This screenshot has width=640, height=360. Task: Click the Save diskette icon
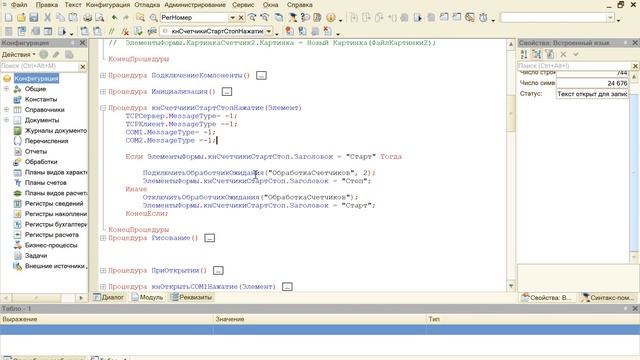pos(34,18)
